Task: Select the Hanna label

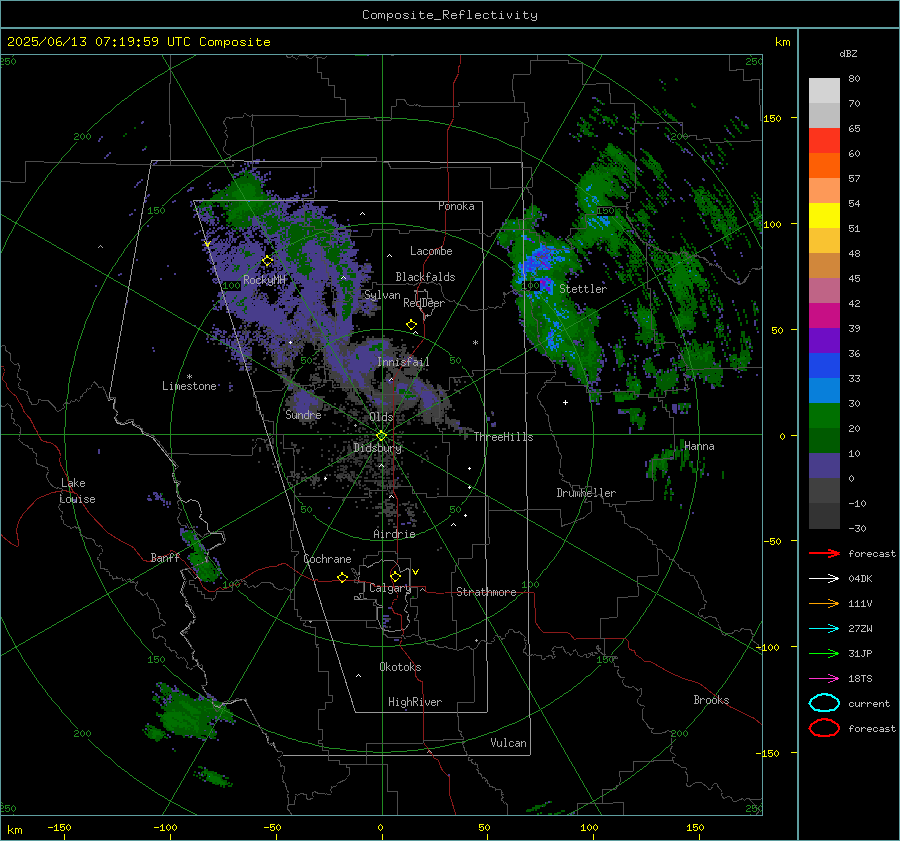Action: pos(699,446)
